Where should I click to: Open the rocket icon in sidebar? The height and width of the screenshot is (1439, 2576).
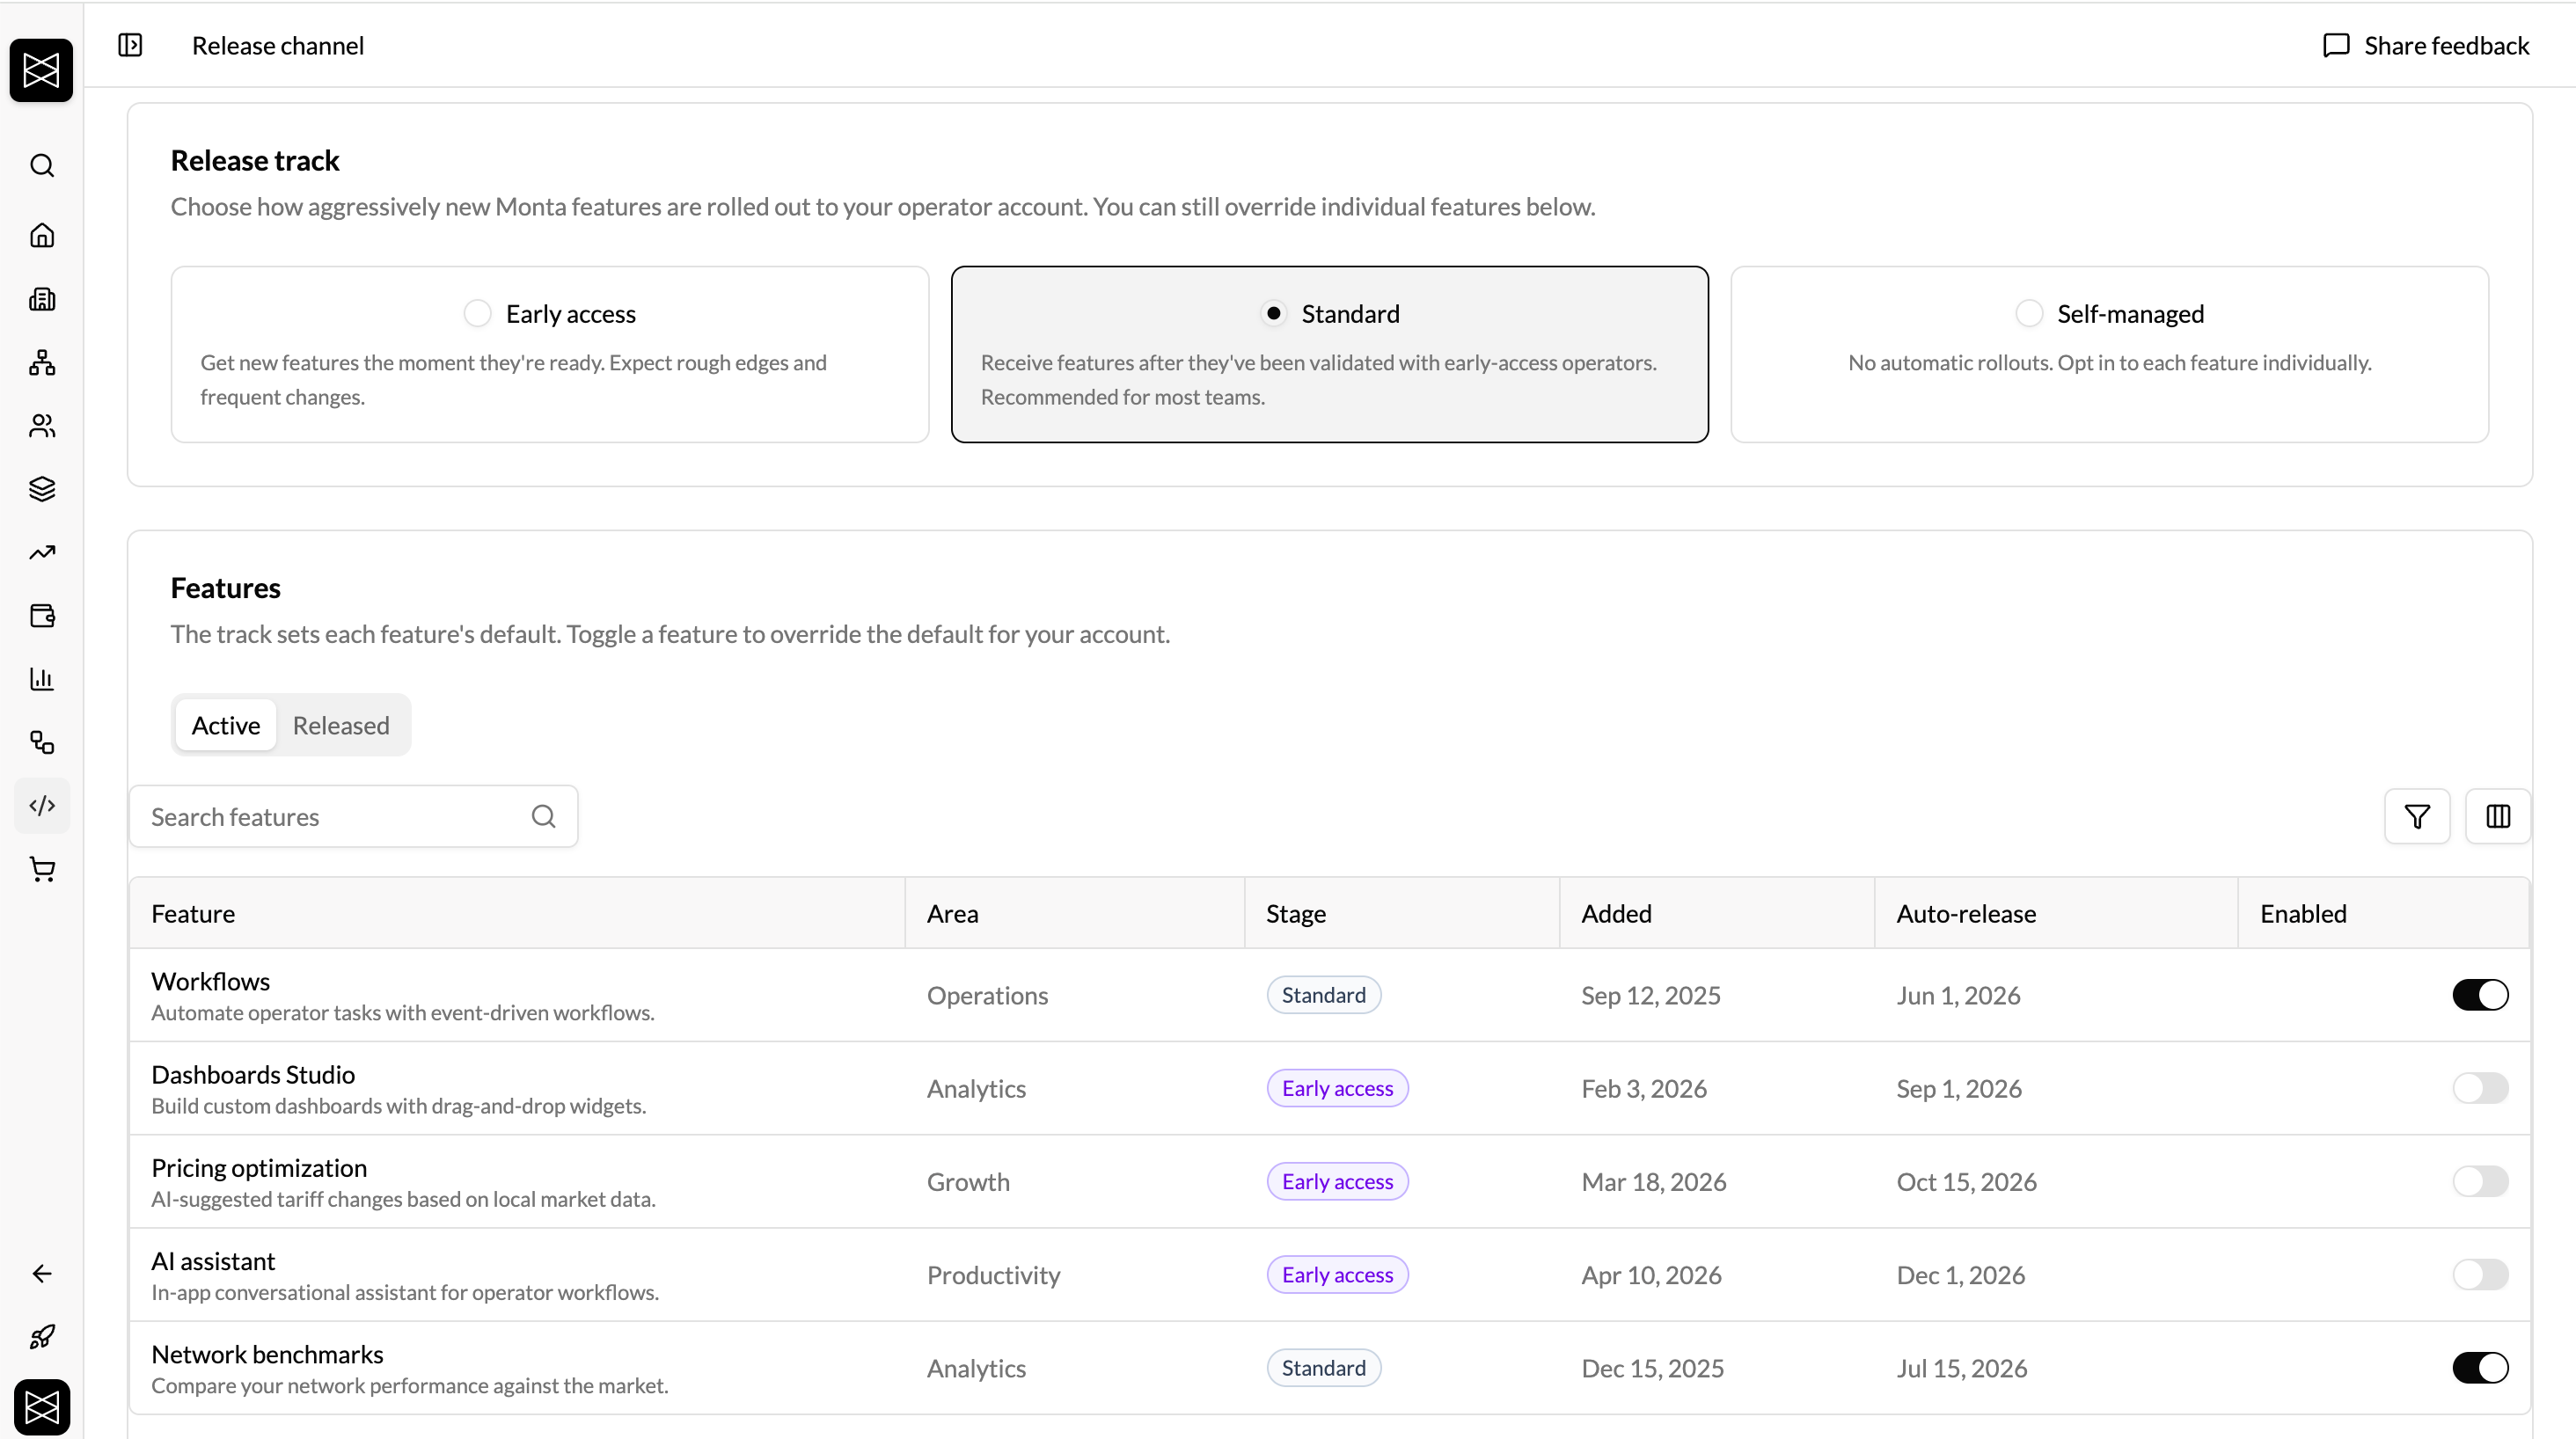[42, 1337]
